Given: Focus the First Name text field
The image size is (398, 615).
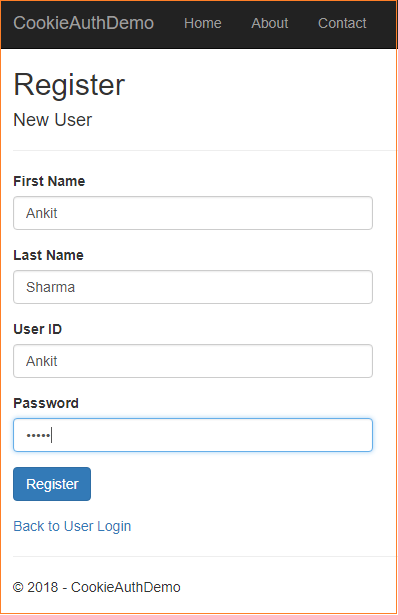Looking at the screenshot, I should tap(193, 213).
